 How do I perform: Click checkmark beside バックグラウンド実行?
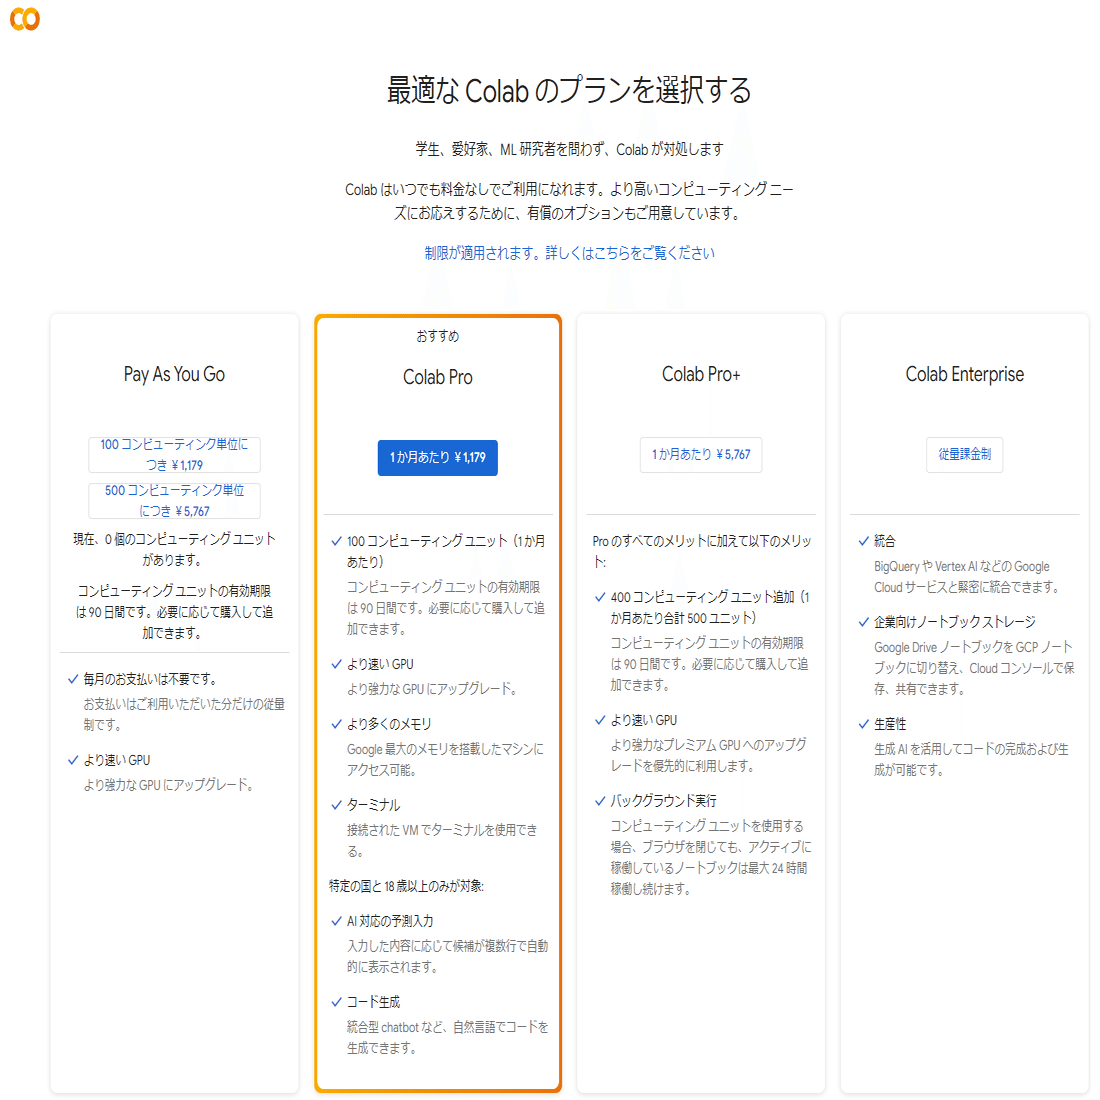click(x=600, y=800)
